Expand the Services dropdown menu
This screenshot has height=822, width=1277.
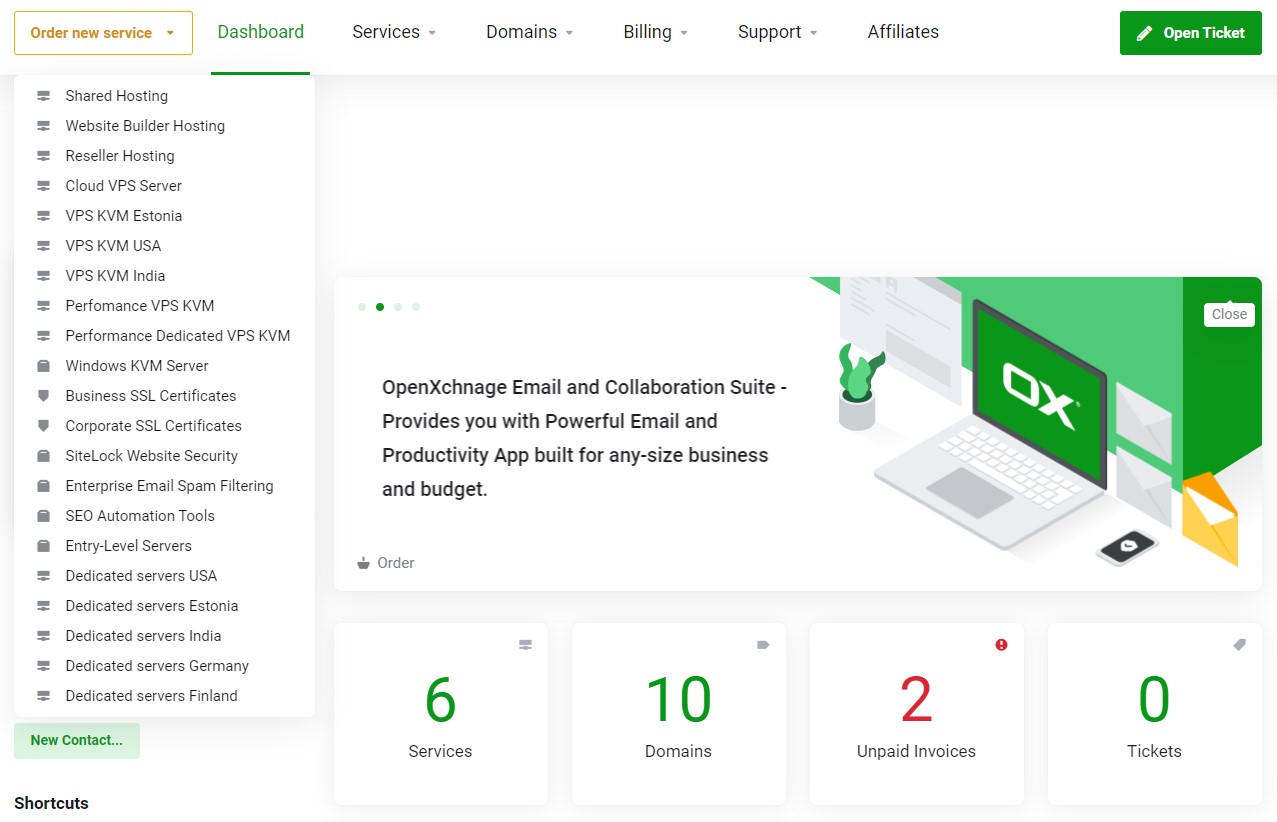pyautogui.click(x=393, y=32)
